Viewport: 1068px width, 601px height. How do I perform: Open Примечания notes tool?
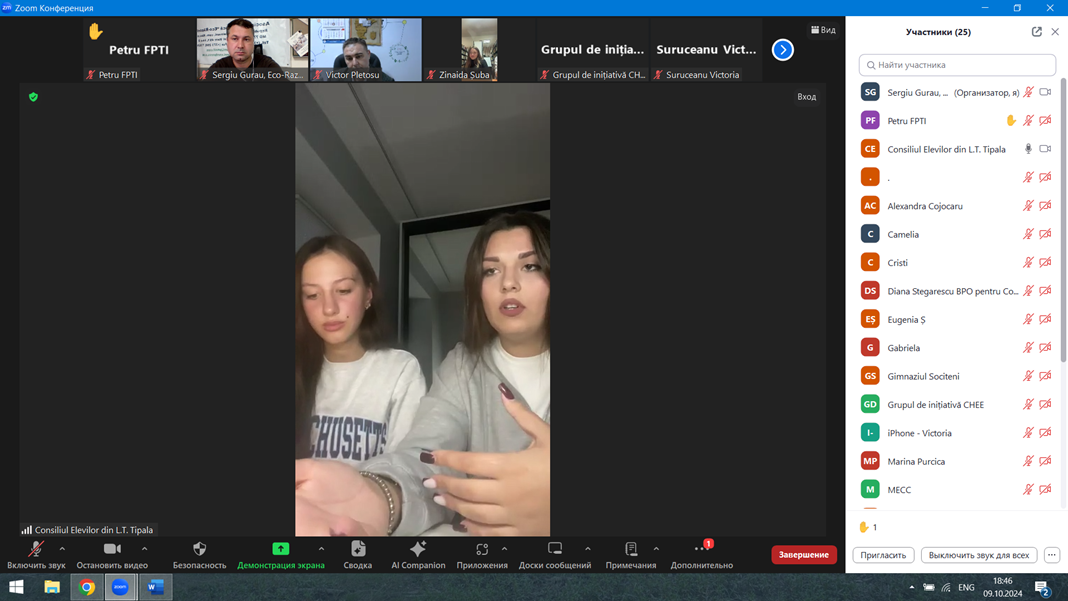631,549
